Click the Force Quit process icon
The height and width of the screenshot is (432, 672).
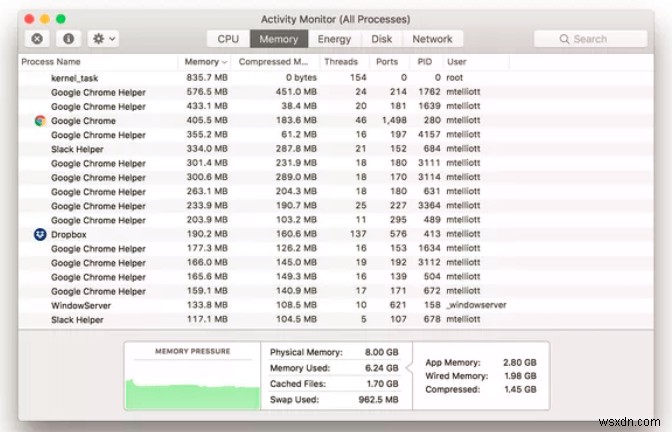pos(37,39)
